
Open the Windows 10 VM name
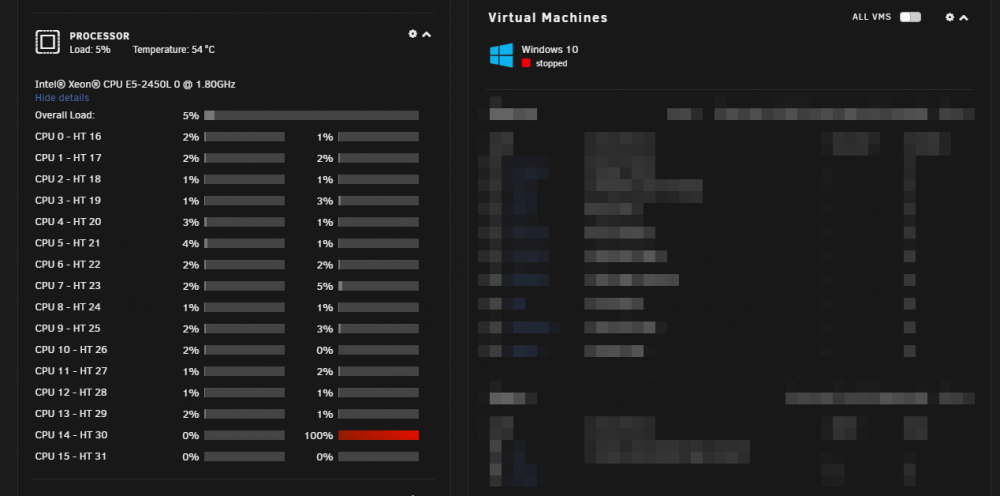click(550, 49)
